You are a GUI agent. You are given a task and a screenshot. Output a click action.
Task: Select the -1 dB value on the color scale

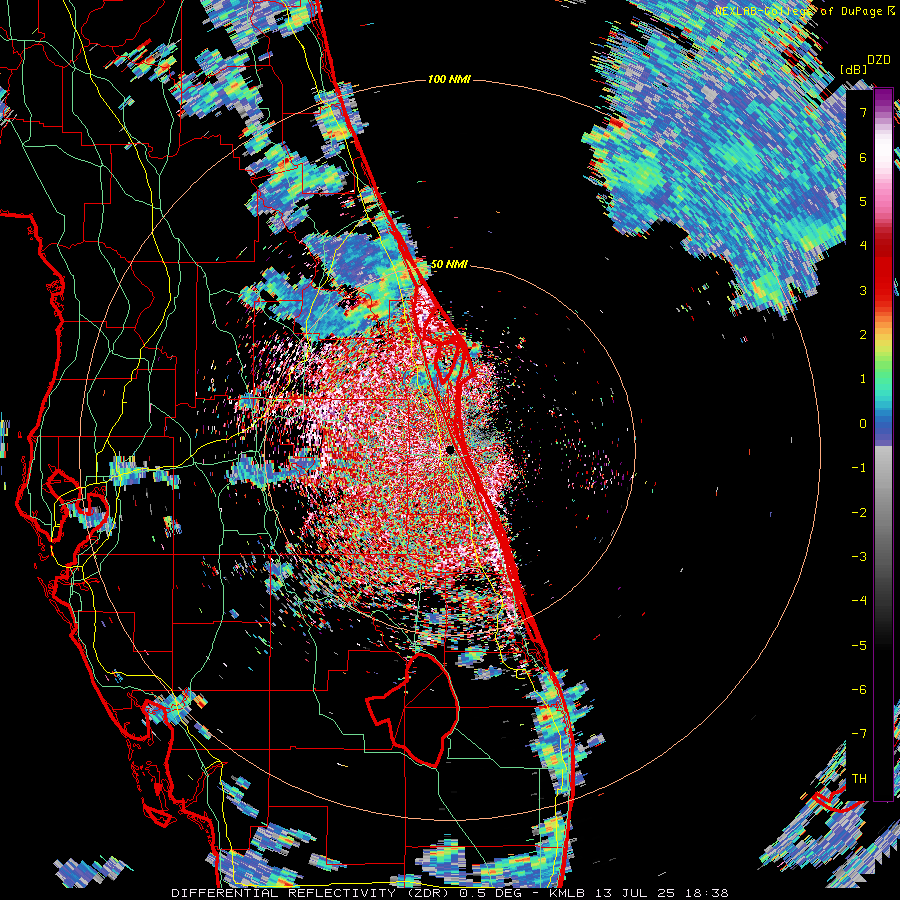point(859,468)
